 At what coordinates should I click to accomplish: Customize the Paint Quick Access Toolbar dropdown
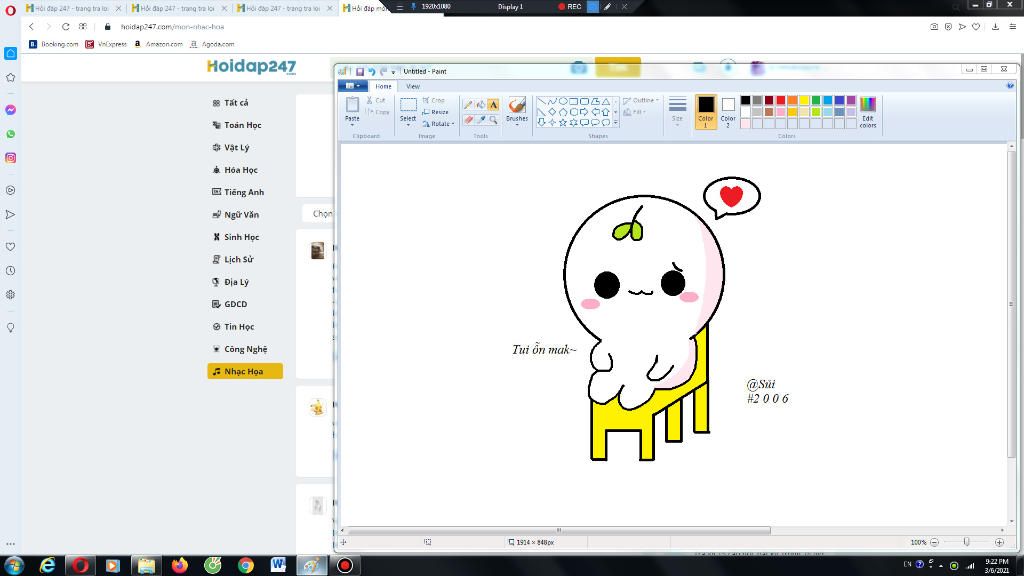click(393, 72)
